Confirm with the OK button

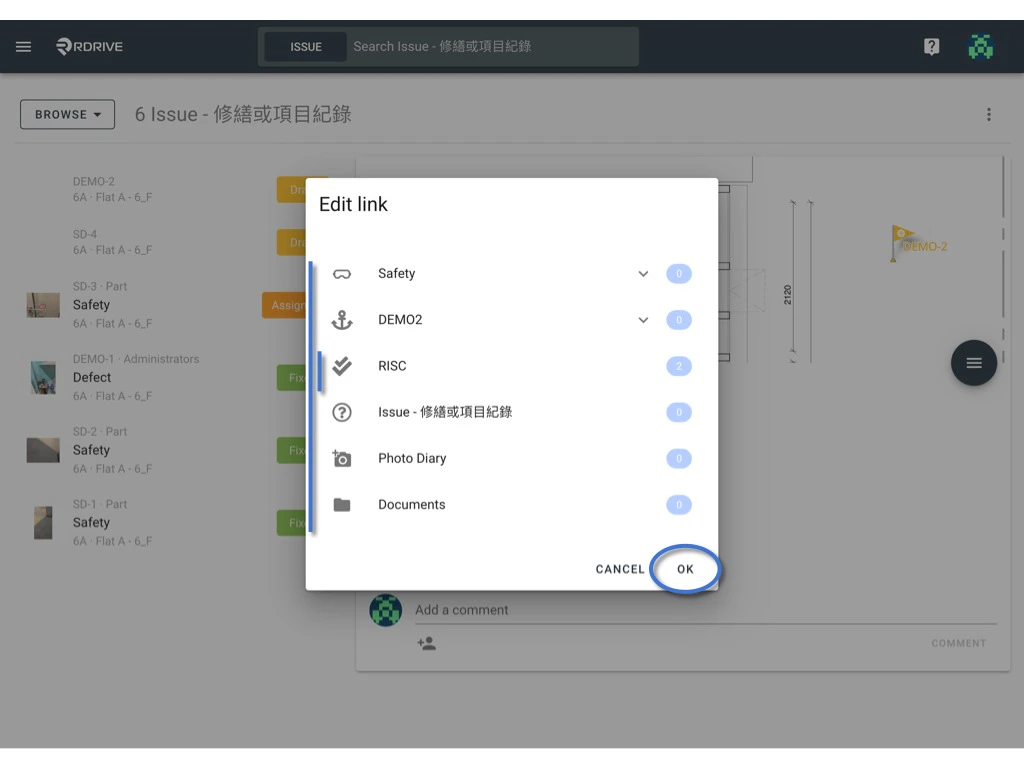pyautogui.click(x=685, y=568)
